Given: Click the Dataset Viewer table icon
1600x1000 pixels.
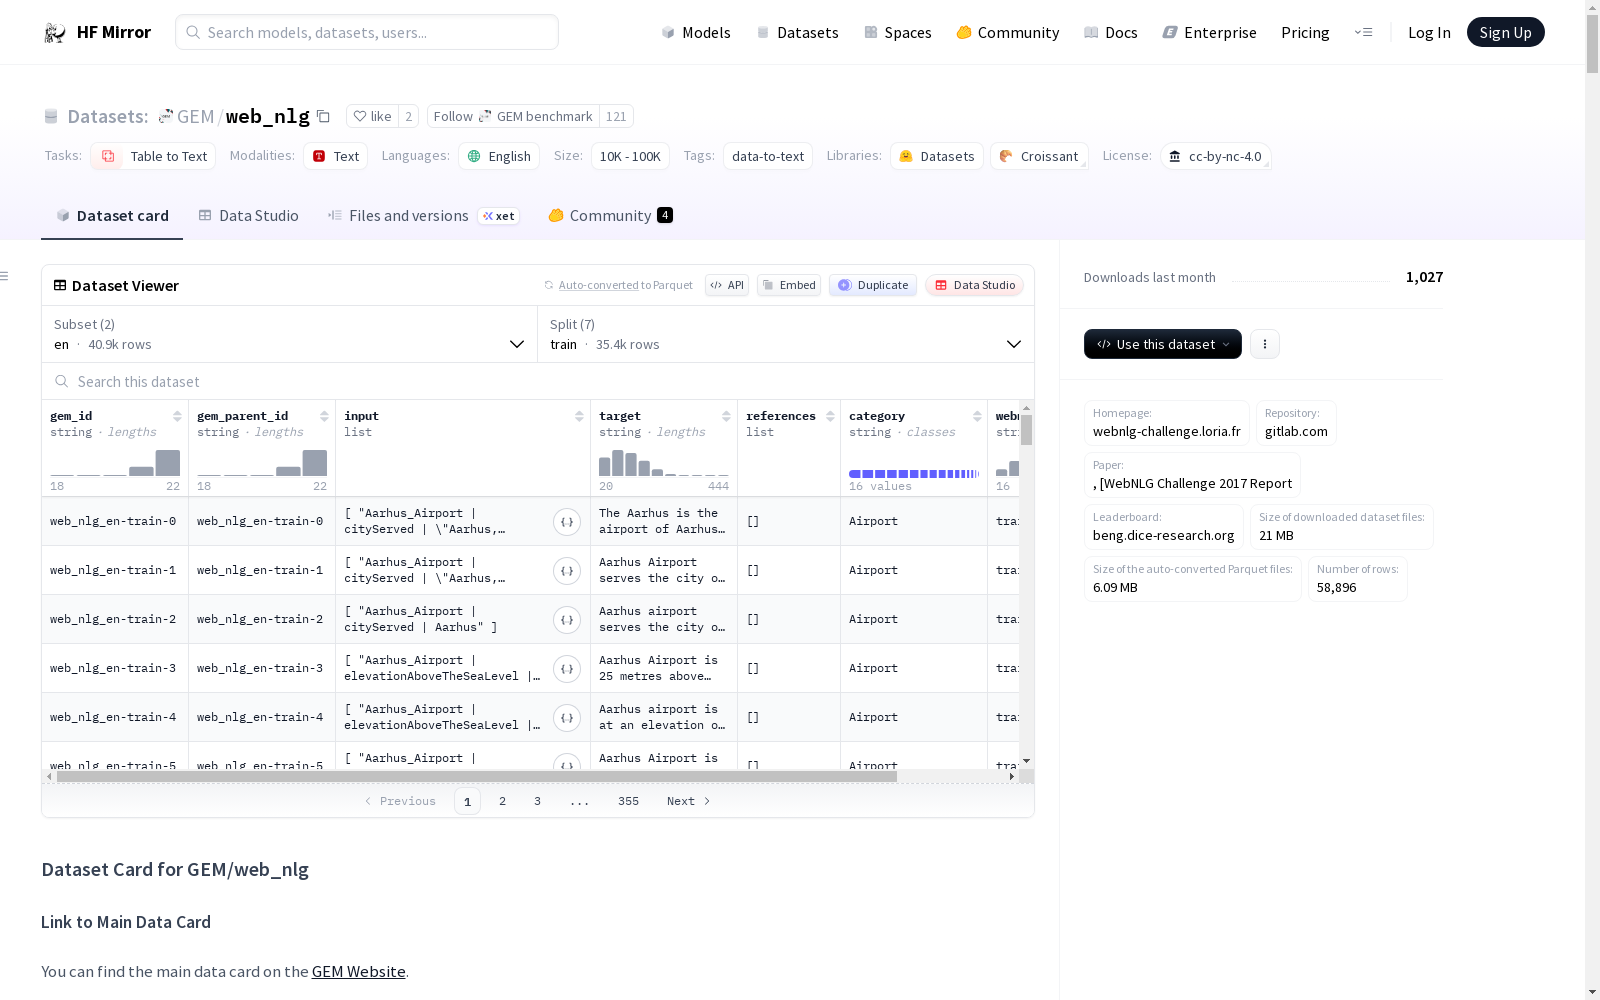Looking at the screenshot, I should 60,285.
